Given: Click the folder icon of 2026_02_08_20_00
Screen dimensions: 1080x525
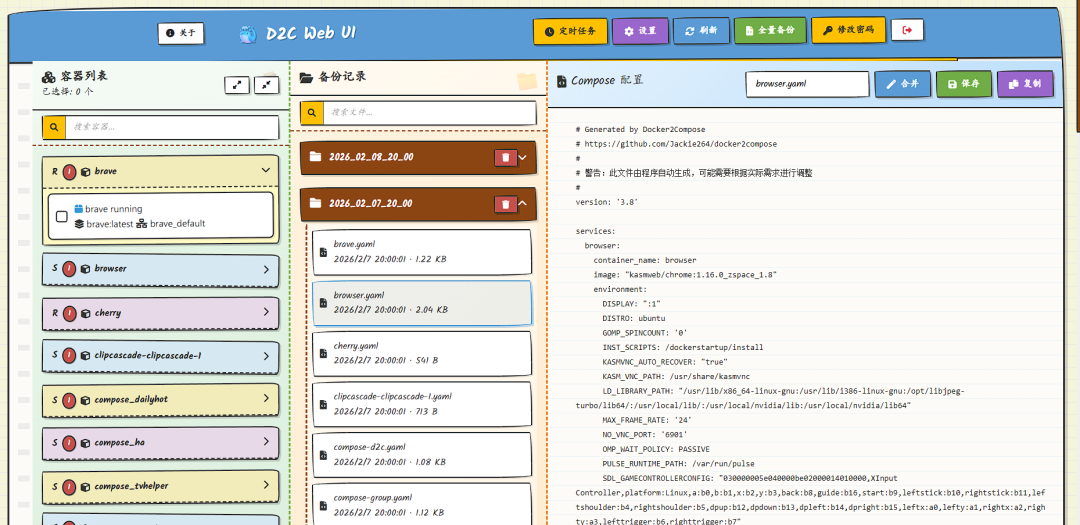Looking at the screenshot, I should [316, 157].
